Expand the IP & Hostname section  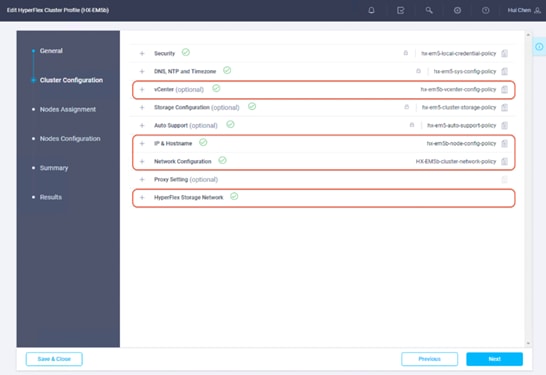point(142,143)
